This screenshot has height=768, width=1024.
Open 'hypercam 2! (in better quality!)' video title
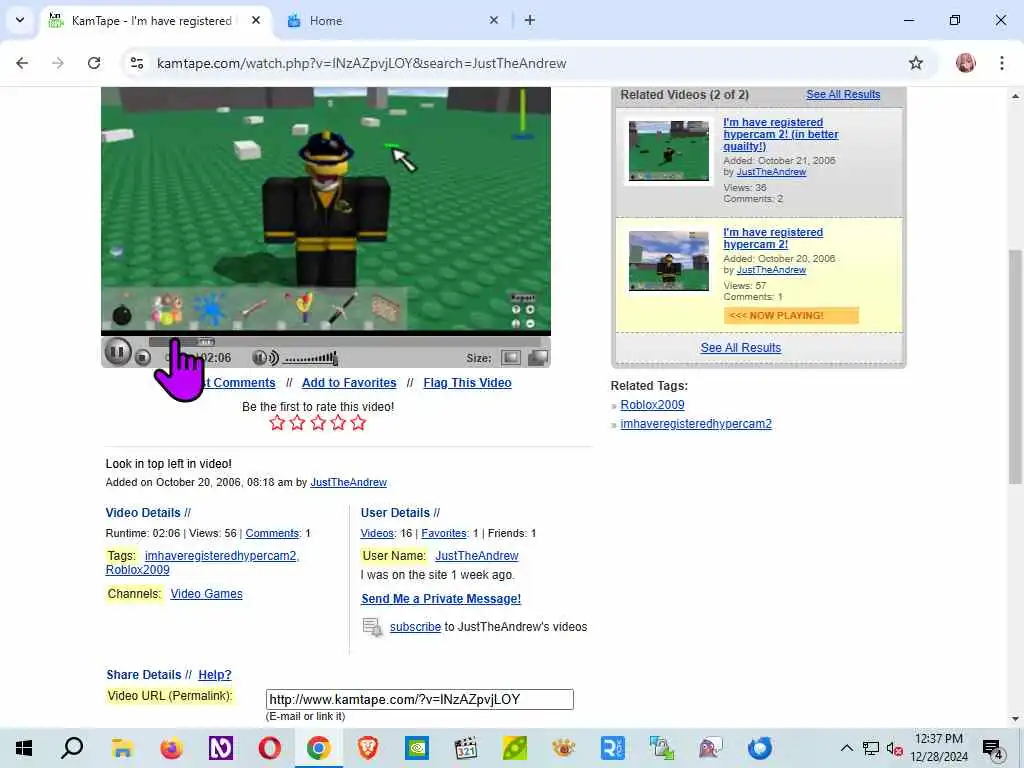(x=780, y=134)
